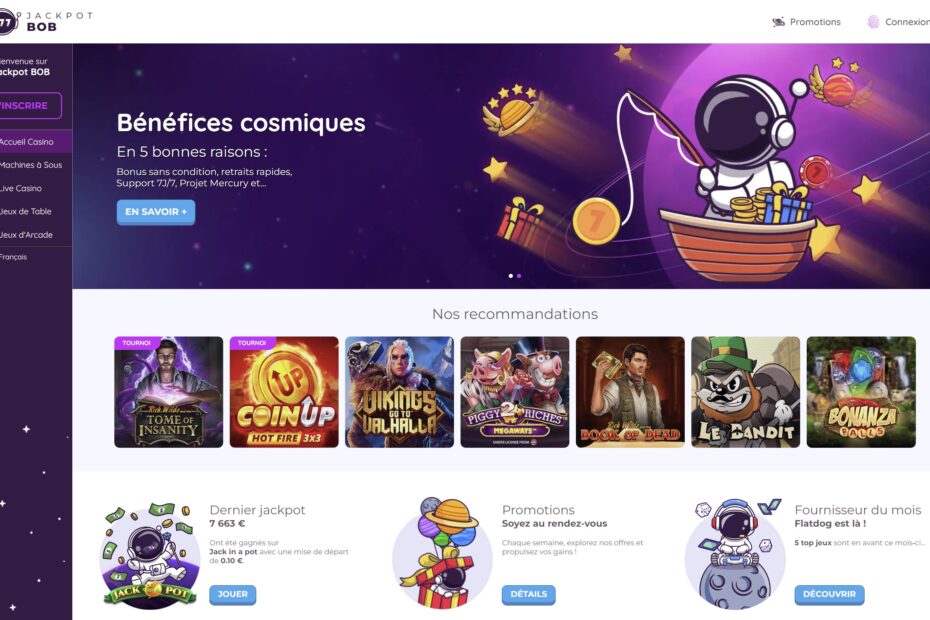
Task: Click the Jackpot Bob logo
Action: 45,22
